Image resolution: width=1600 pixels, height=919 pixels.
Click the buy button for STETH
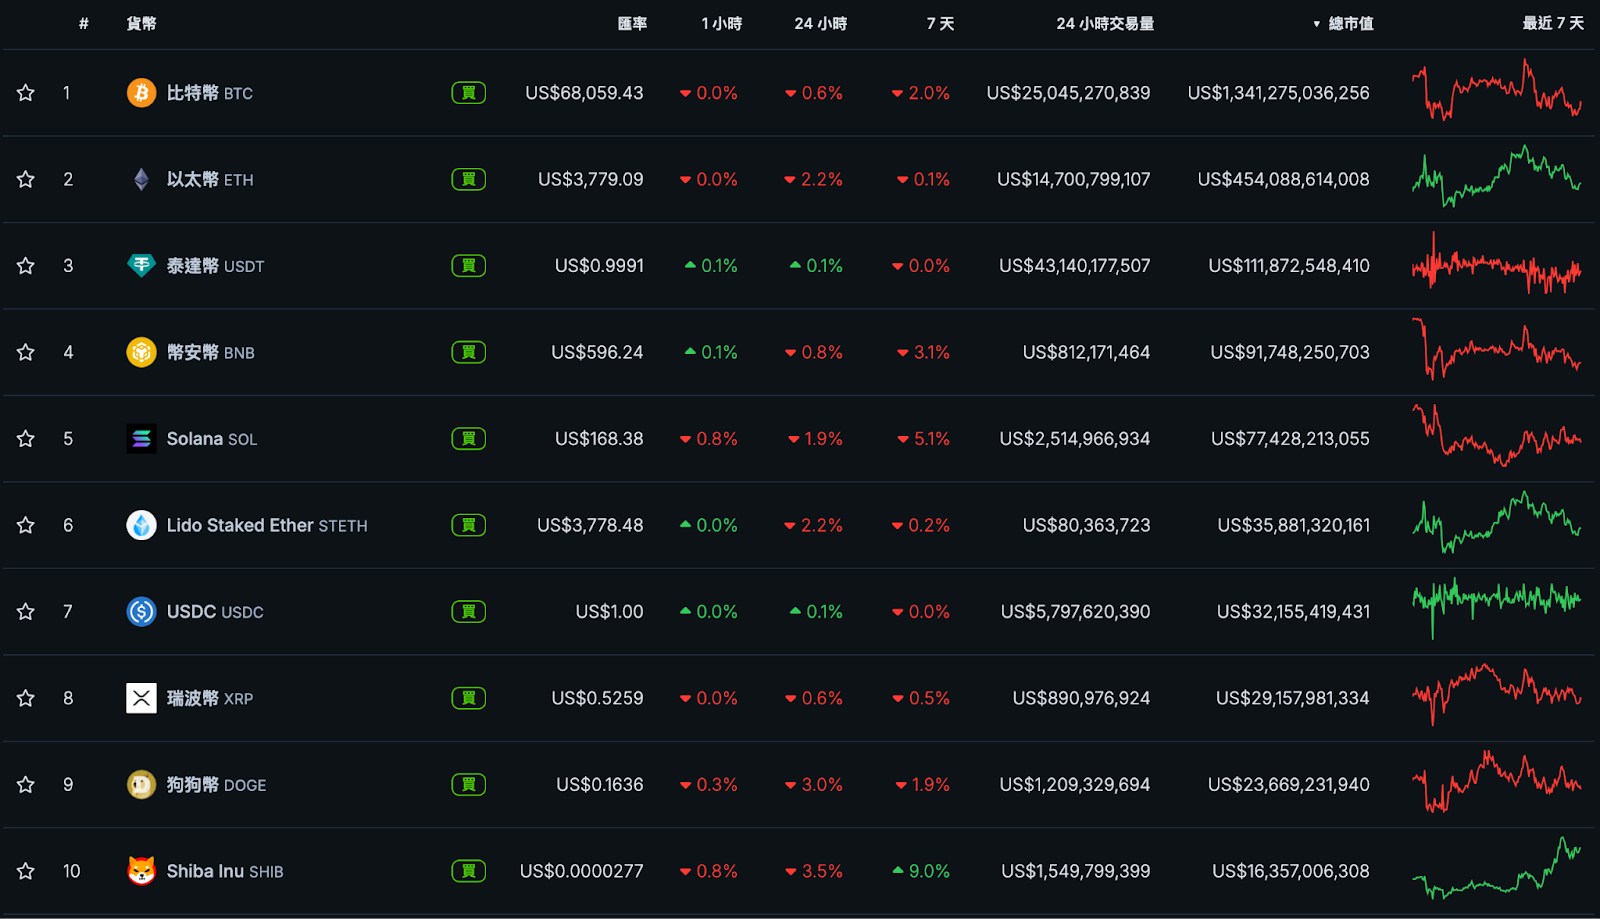pos(469,525)
